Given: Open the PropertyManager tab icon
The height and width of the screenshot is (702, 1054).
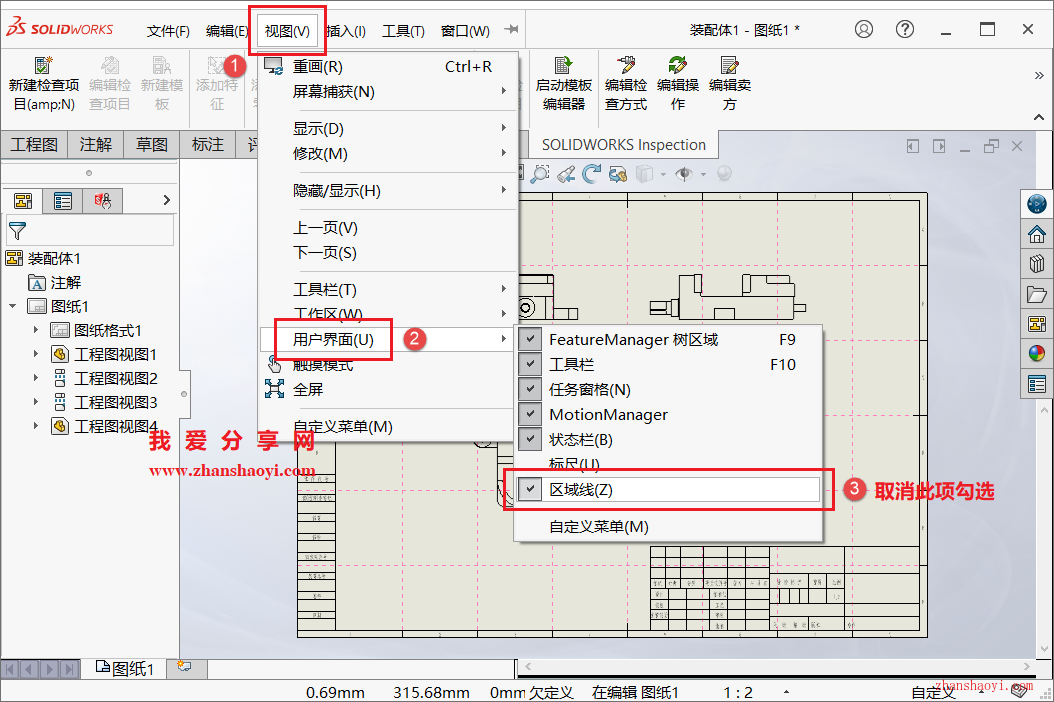Looking at the screenshot, I should (x=63, y=200).
